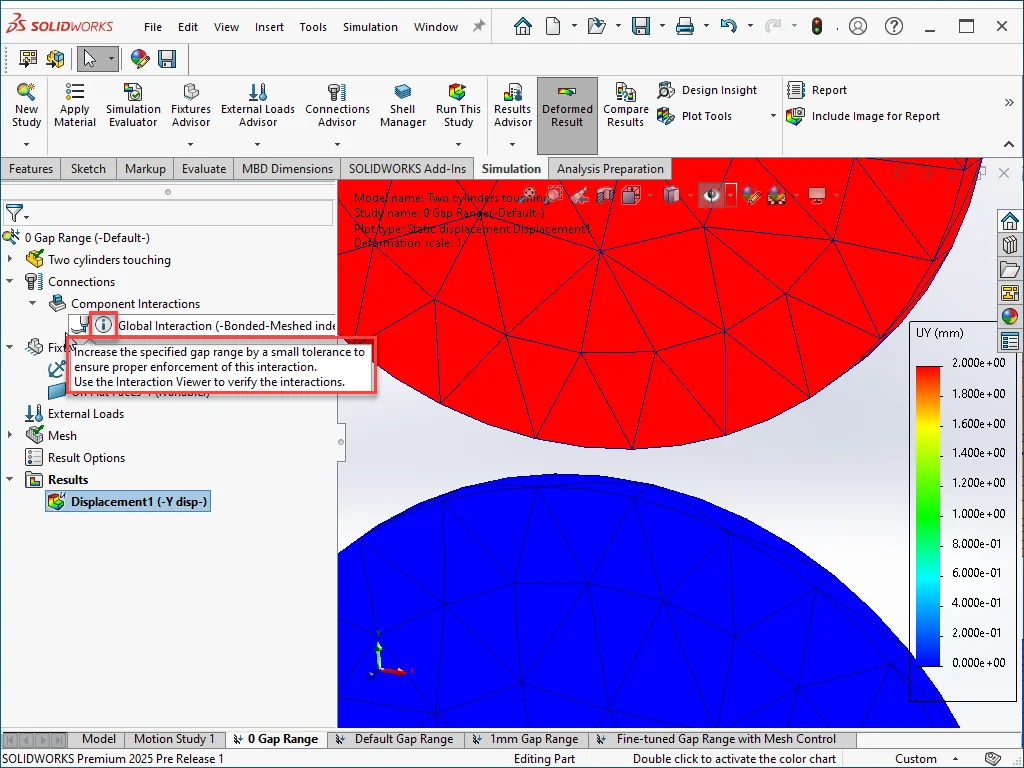1024x768 pixels.
Task: Collapse the Connections tree node
Action: [11, 282]
